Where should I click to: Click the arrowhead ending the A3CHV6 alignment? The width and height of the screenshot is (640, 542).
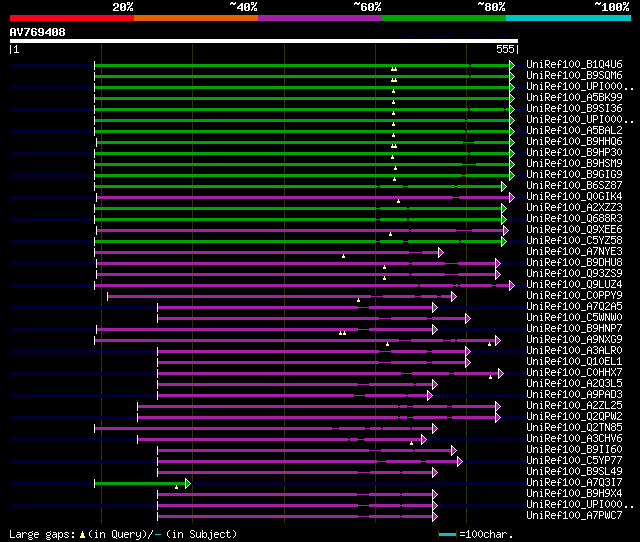tap(424, 440)
